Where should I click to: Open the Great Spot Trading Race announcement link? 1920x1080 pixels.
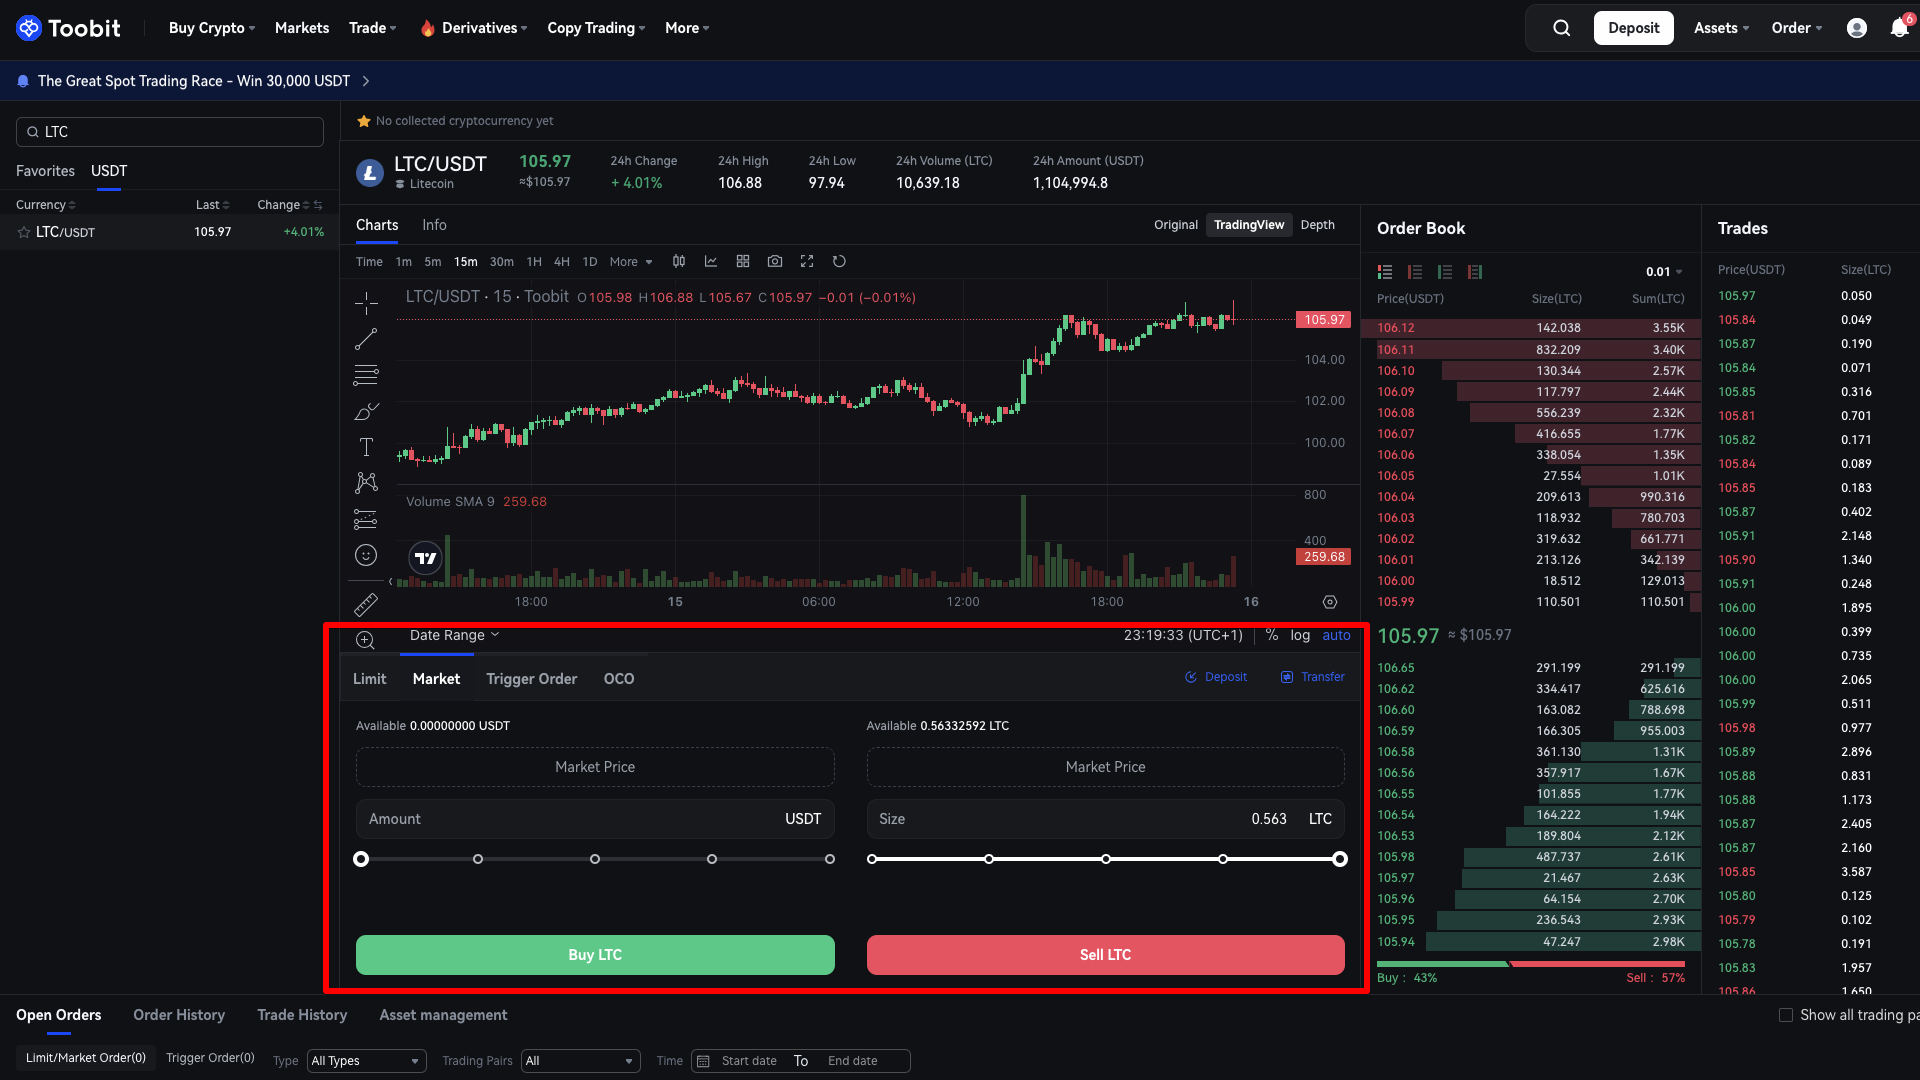click(x=193, y=81)
